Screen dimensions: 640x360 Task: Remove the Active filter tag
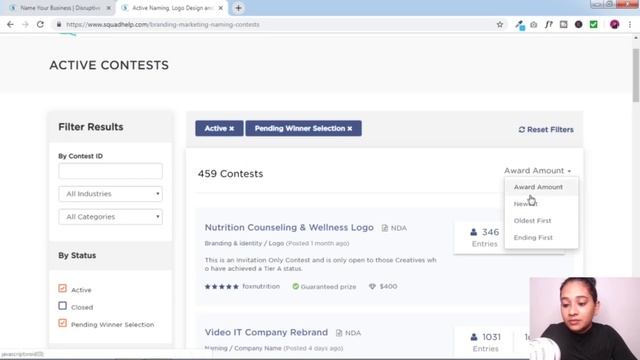tap(231, 129)
